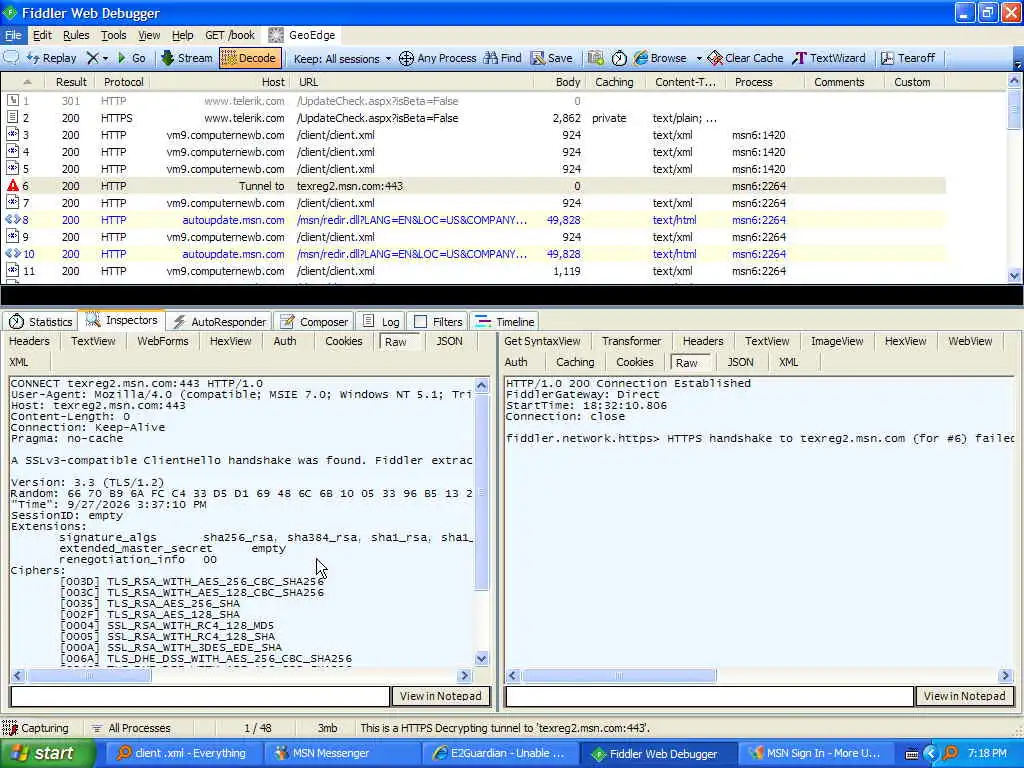Open the TextWizard tool
The image size is (1024, 768).
(x=829, y=58)
